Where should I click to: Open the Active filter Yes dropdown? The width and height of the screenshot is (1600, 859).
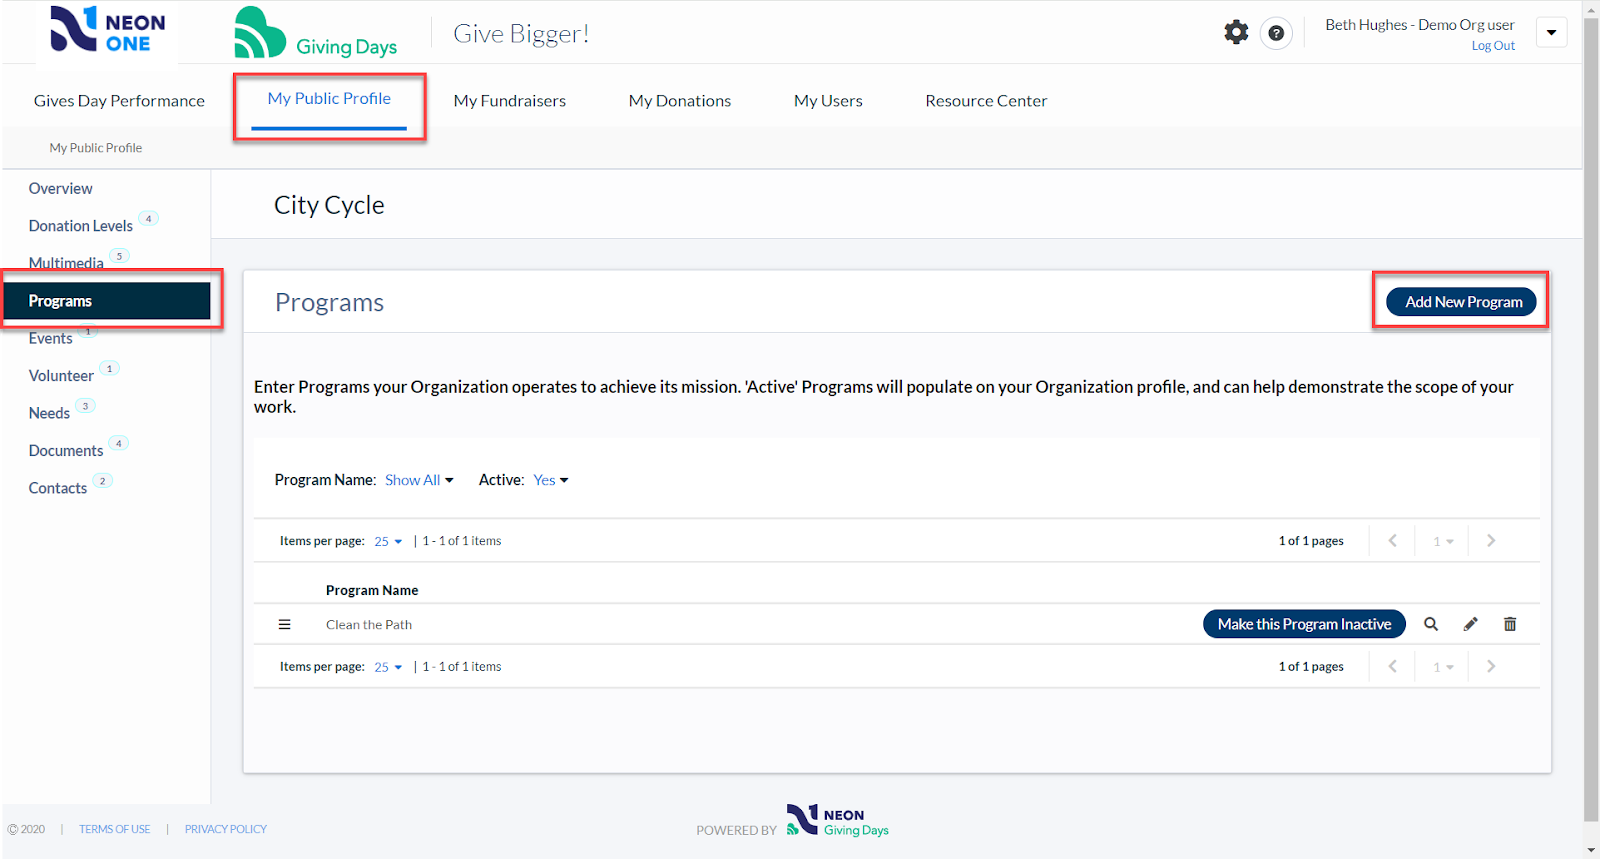point(551,480)
